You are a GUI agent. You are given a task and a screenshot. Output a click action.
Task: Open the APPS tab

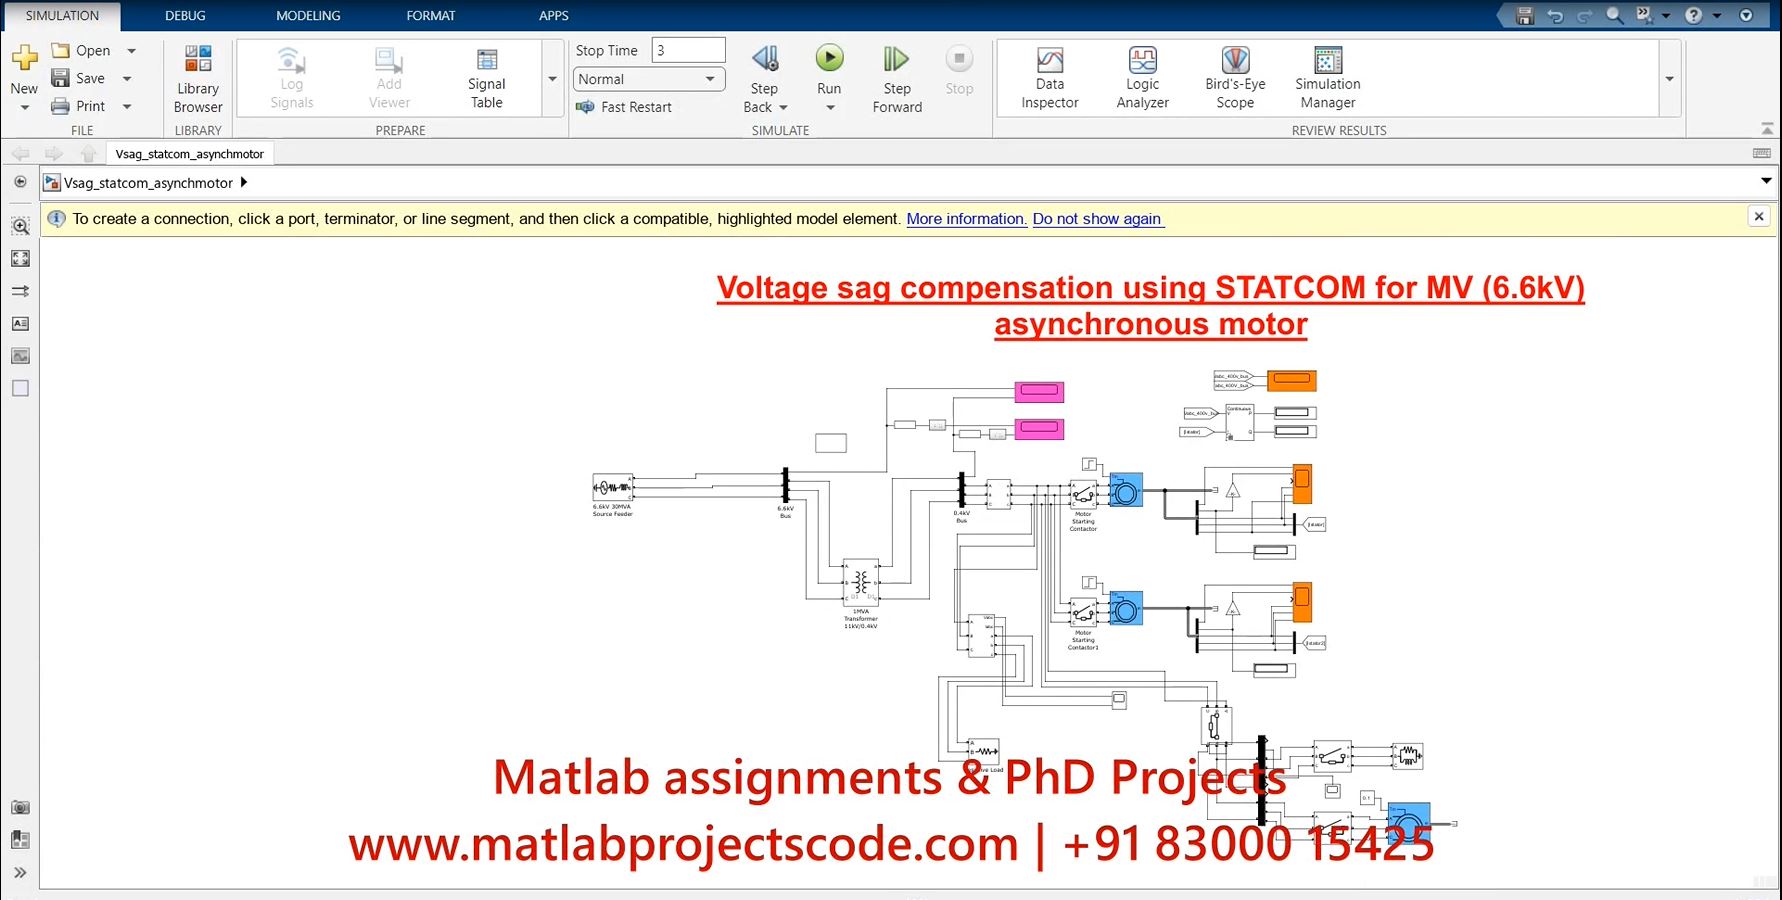click(553, 15)
